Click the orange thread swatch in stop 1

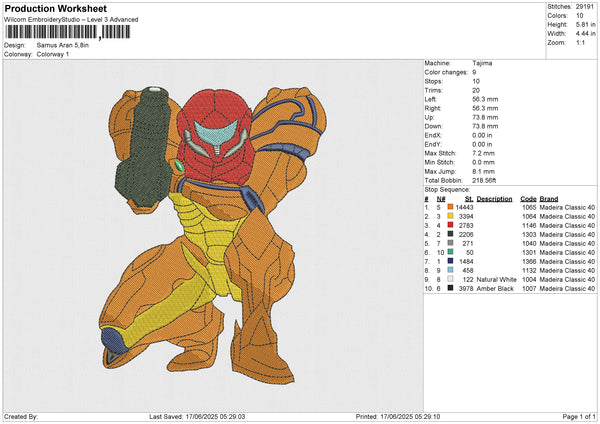(451, 206)
